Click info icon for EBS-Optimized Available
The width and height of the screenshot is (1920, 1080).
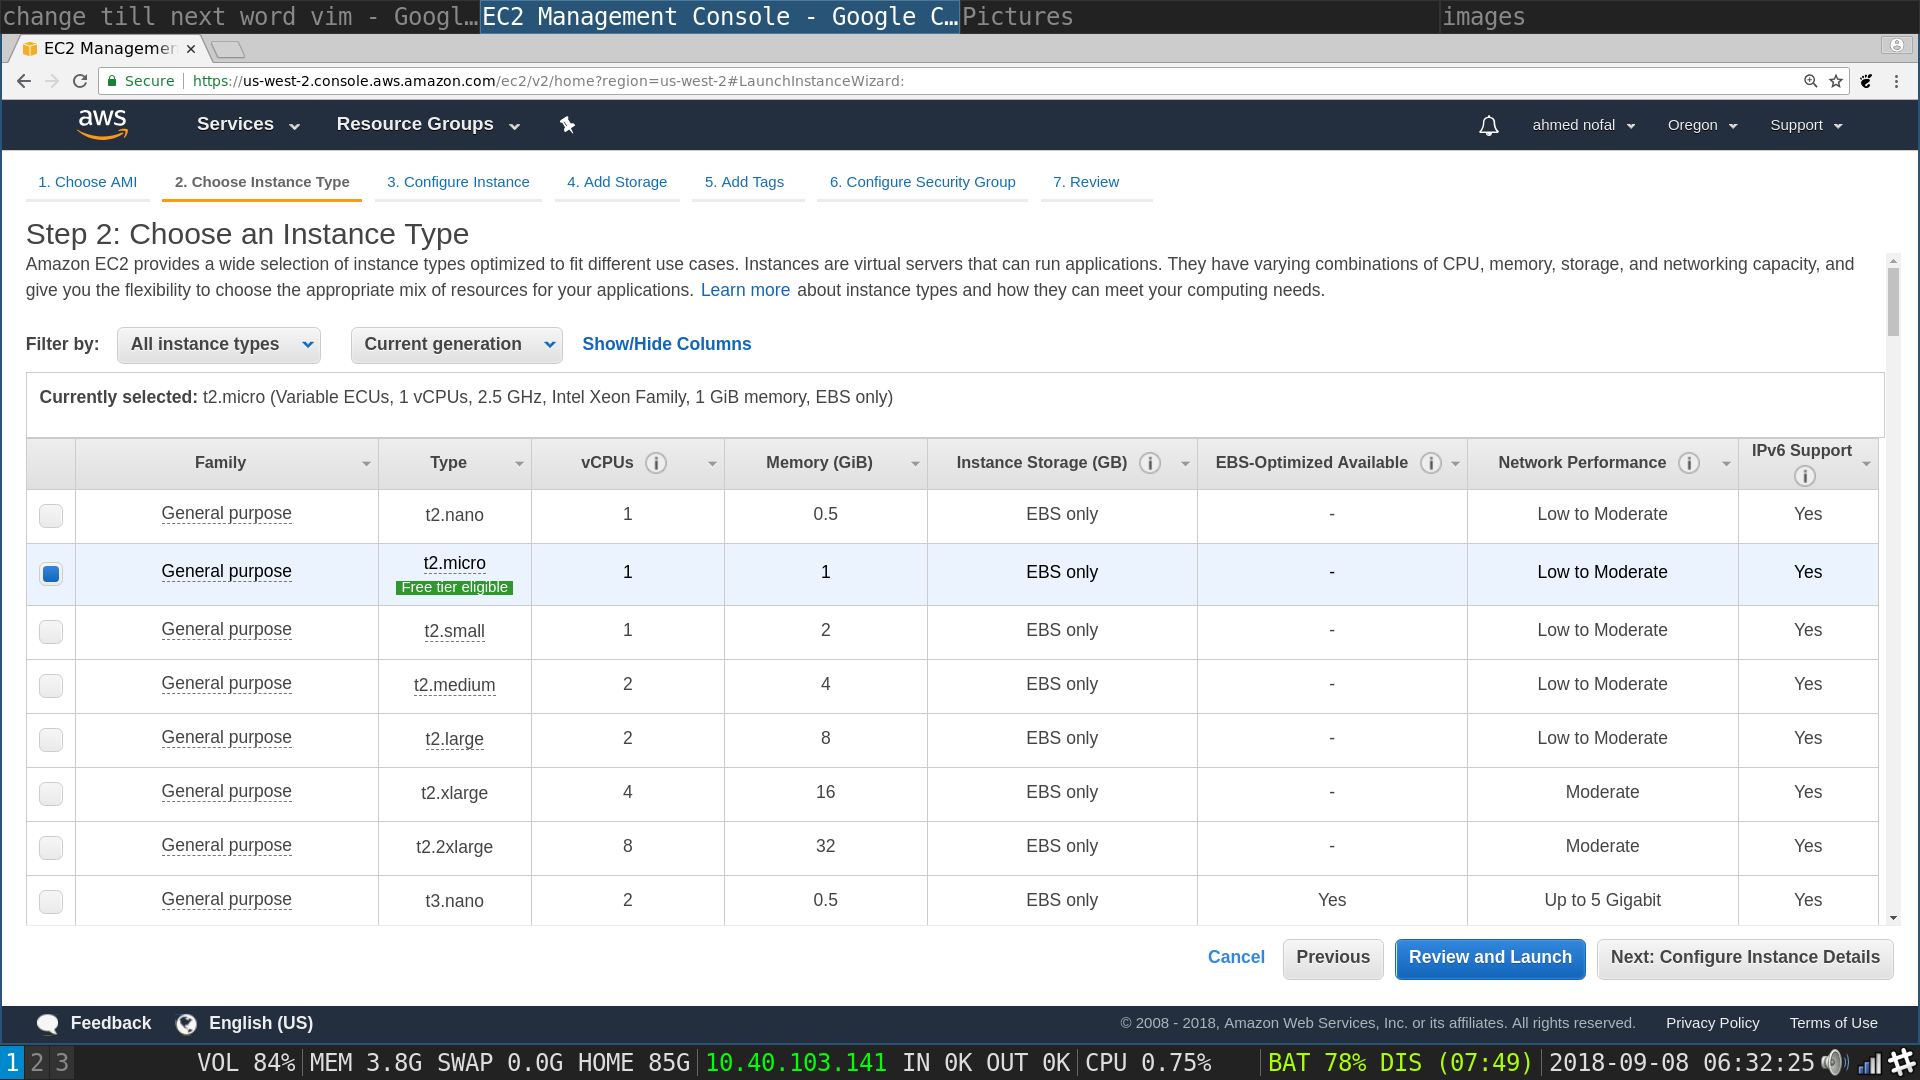point(1431,463)
